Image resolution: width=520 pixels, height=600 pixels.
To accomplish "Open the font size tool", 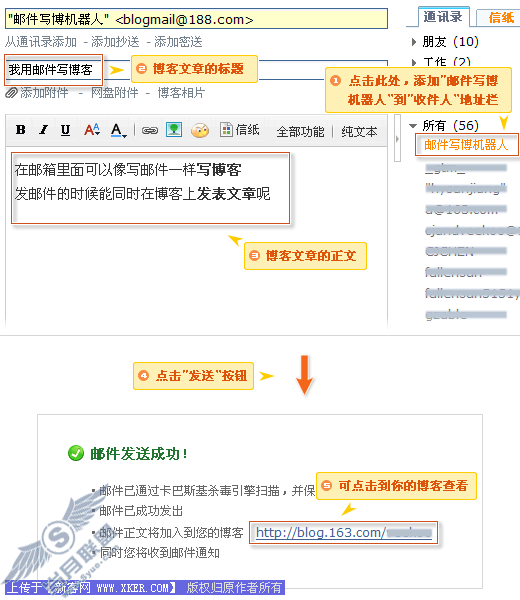I will pyautogui.click(x=92, y=130).
